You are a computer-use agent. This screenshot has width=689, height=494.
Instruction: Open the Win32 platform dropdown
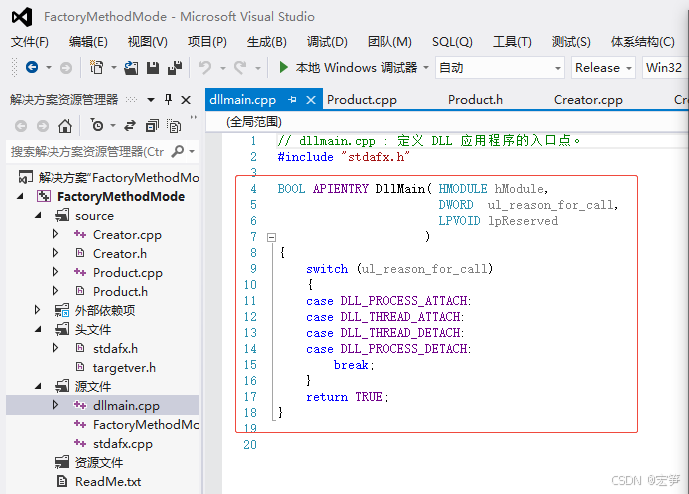(665, 68)
